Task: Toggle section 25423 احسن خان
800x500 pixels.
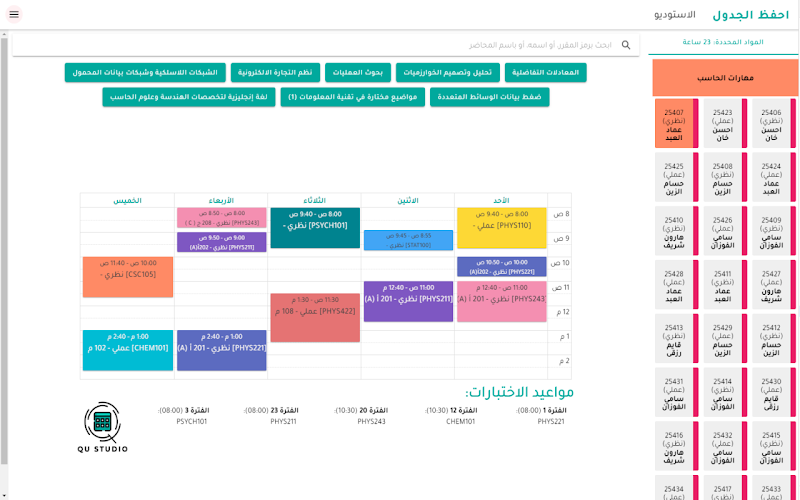Action: [725, 123]
